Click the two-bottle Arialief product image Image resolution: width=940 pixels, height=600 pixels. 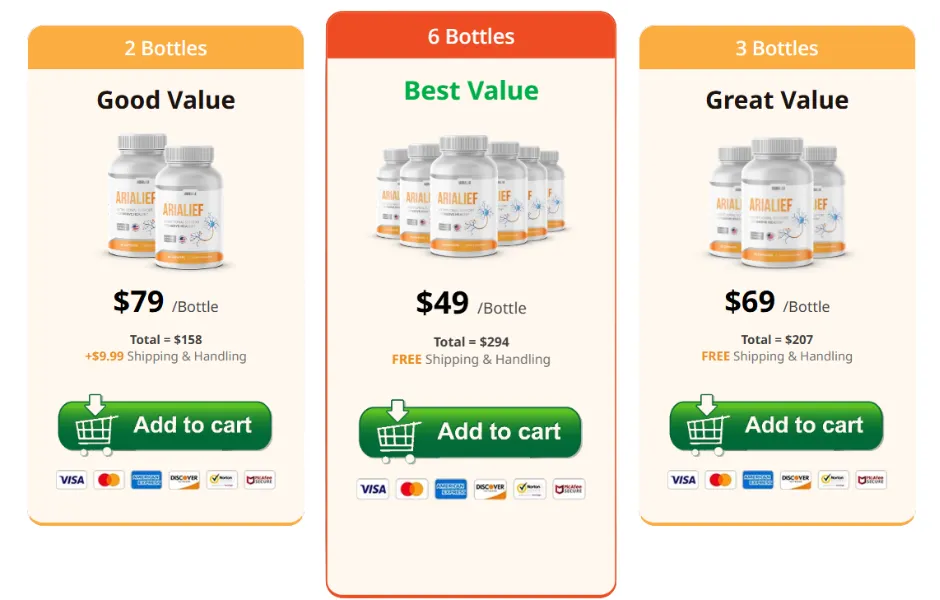click(165, 201)
